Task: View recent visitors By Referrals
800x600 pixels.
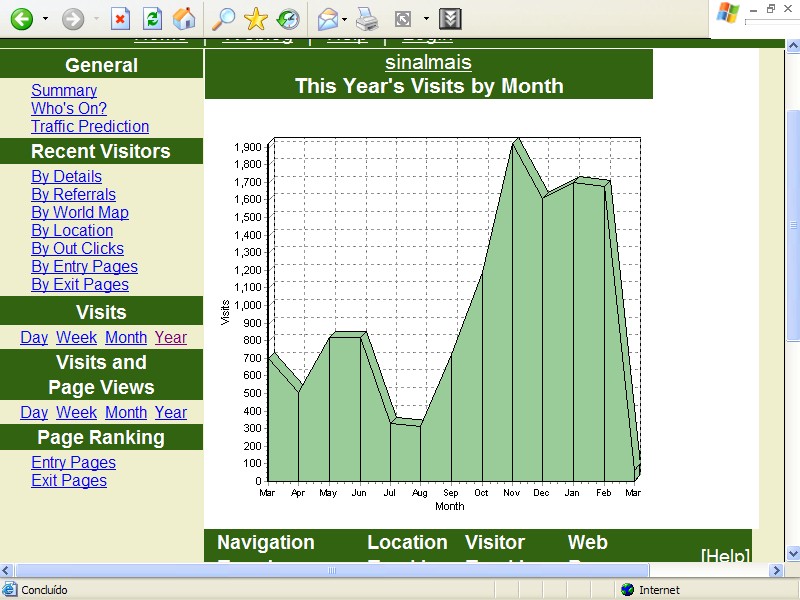Action: 73,194
